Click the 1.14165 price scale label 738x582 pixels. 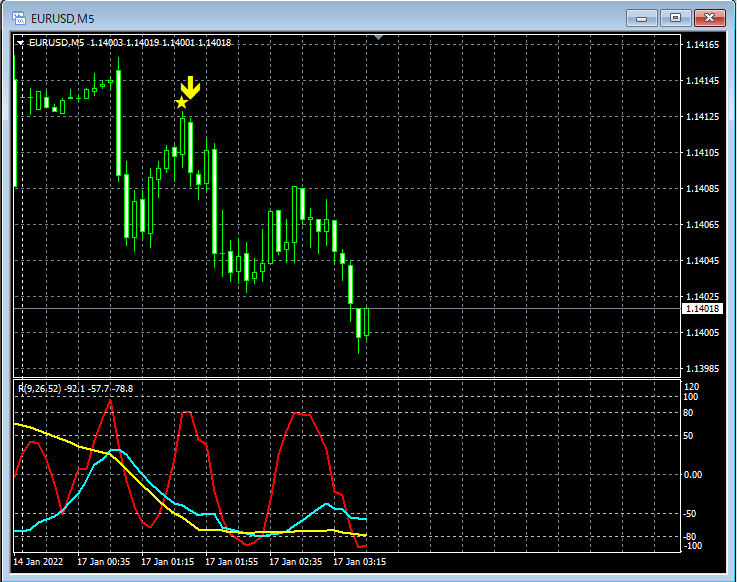[702, 45]
